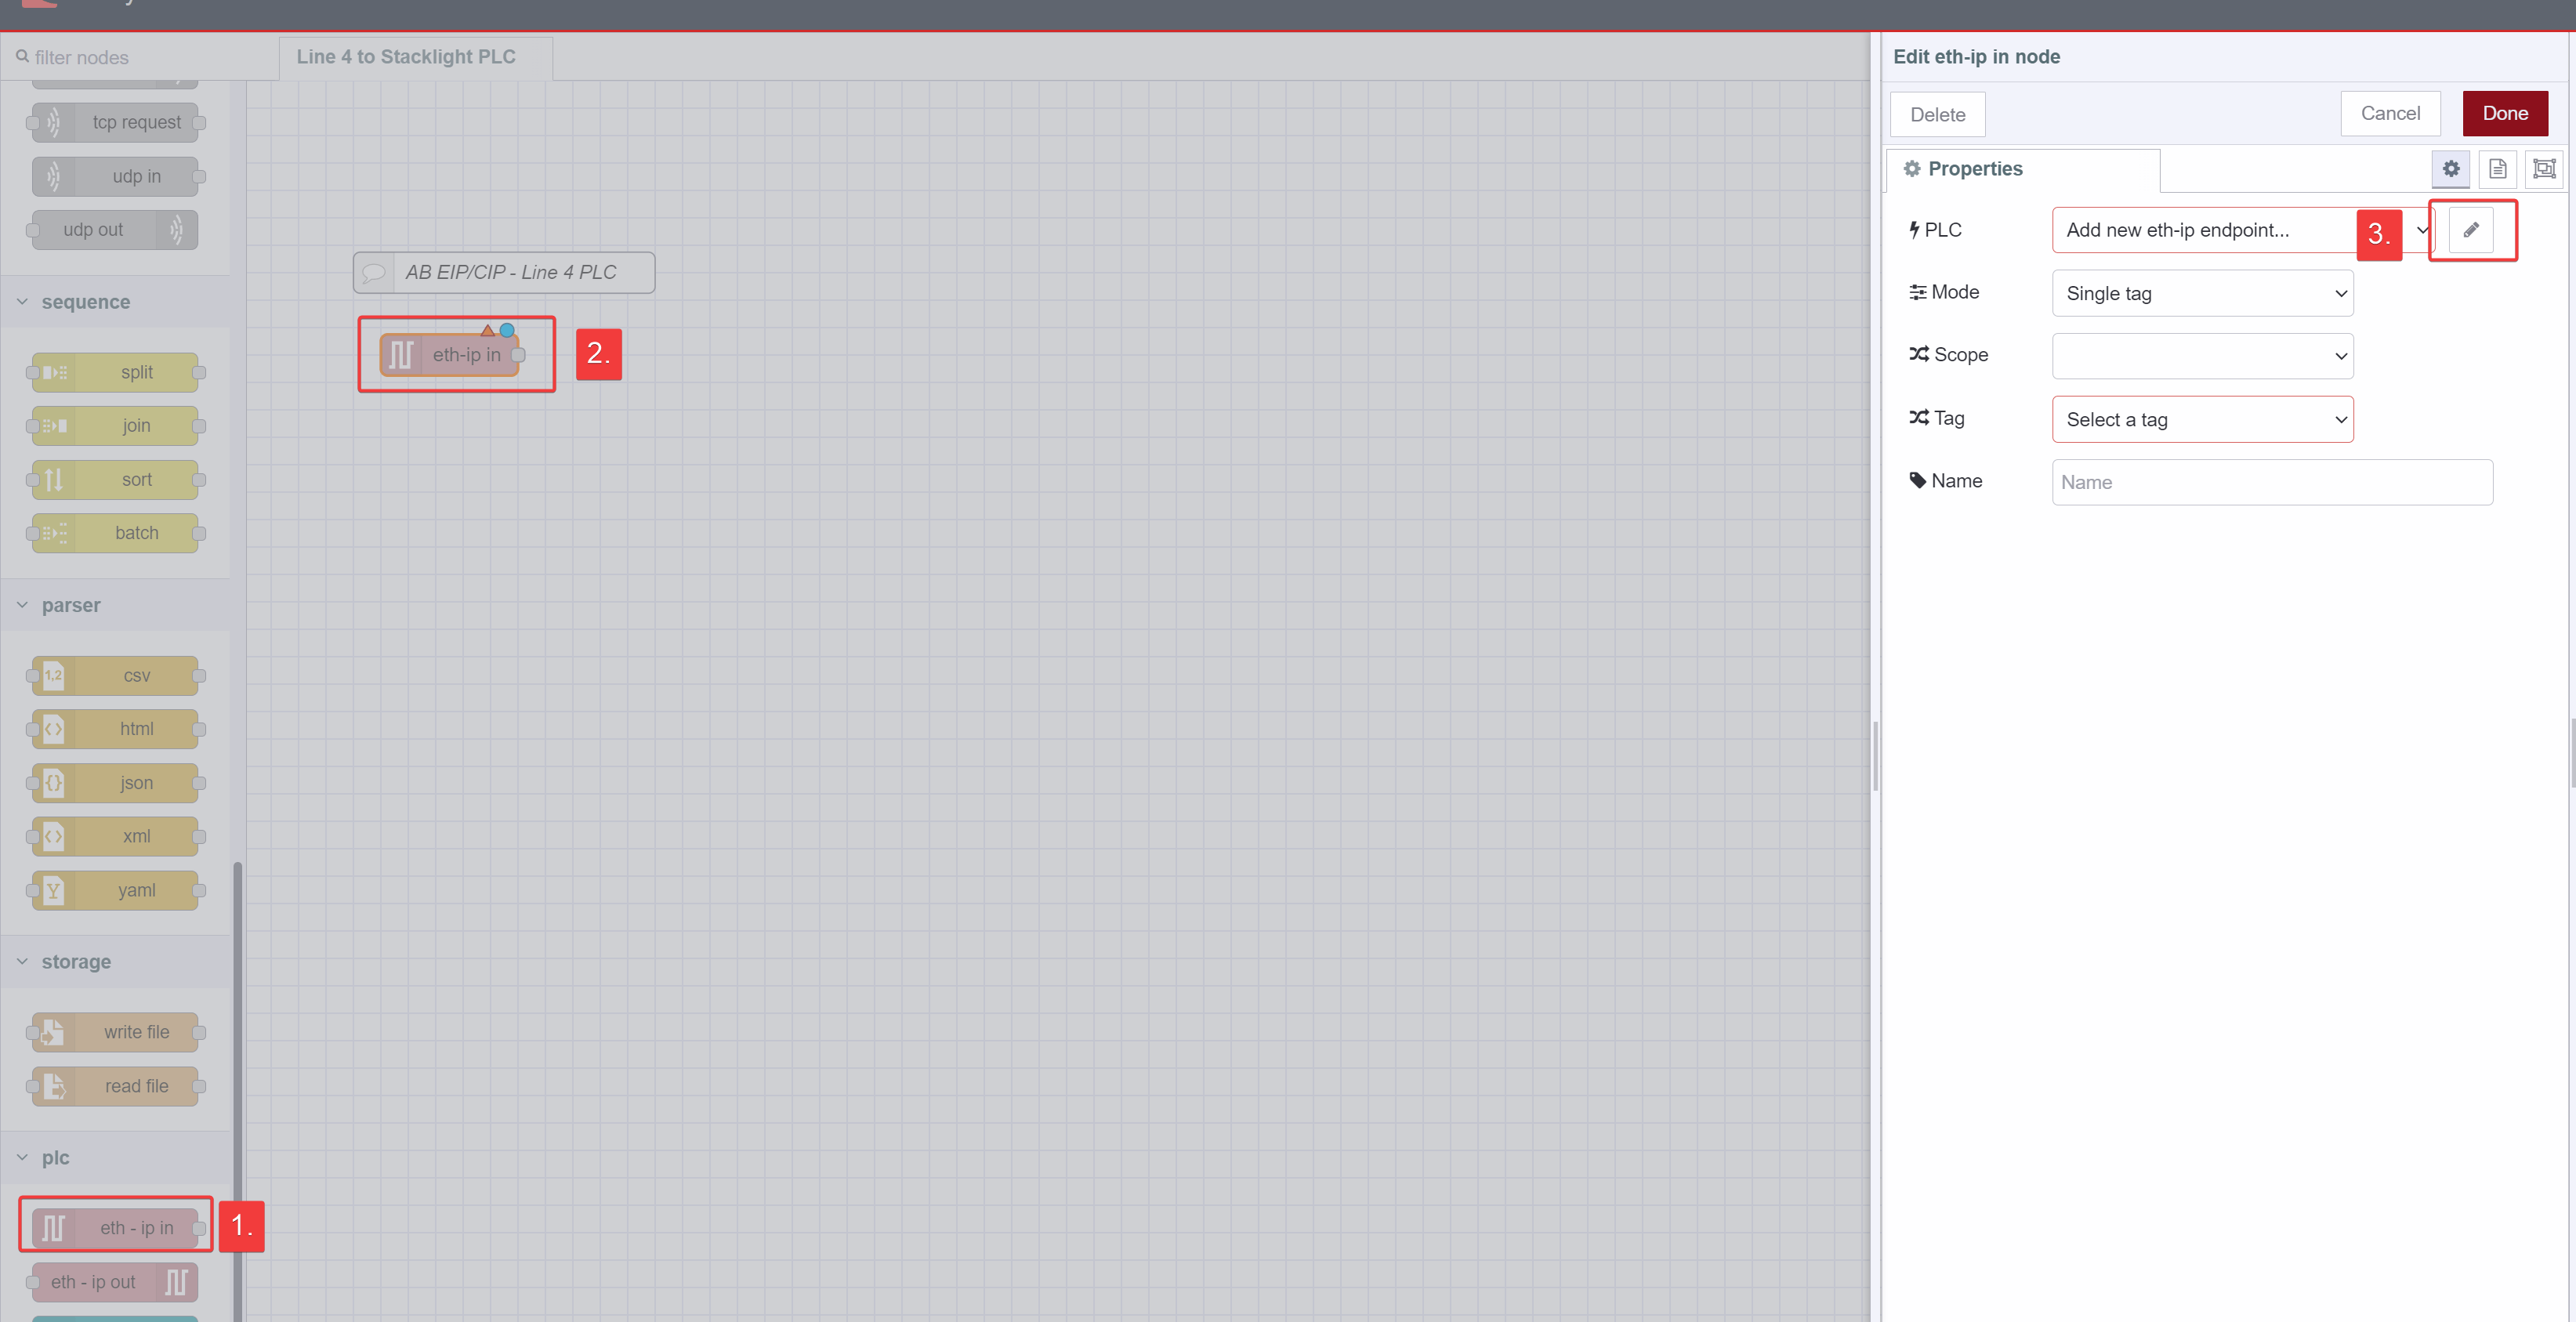Switch to the Line 4 to Stacklight PLC tab
Screen dimensions: 2576x1322
click(x=405, y=57)
